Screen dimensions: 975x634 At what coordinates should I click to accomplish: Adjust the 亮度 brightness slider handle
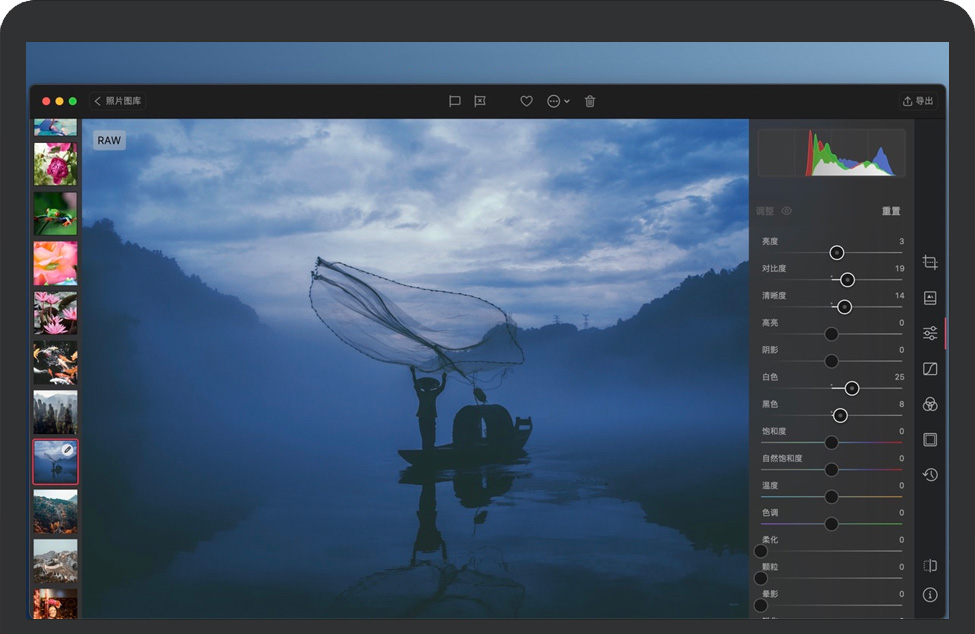[837, 253]
